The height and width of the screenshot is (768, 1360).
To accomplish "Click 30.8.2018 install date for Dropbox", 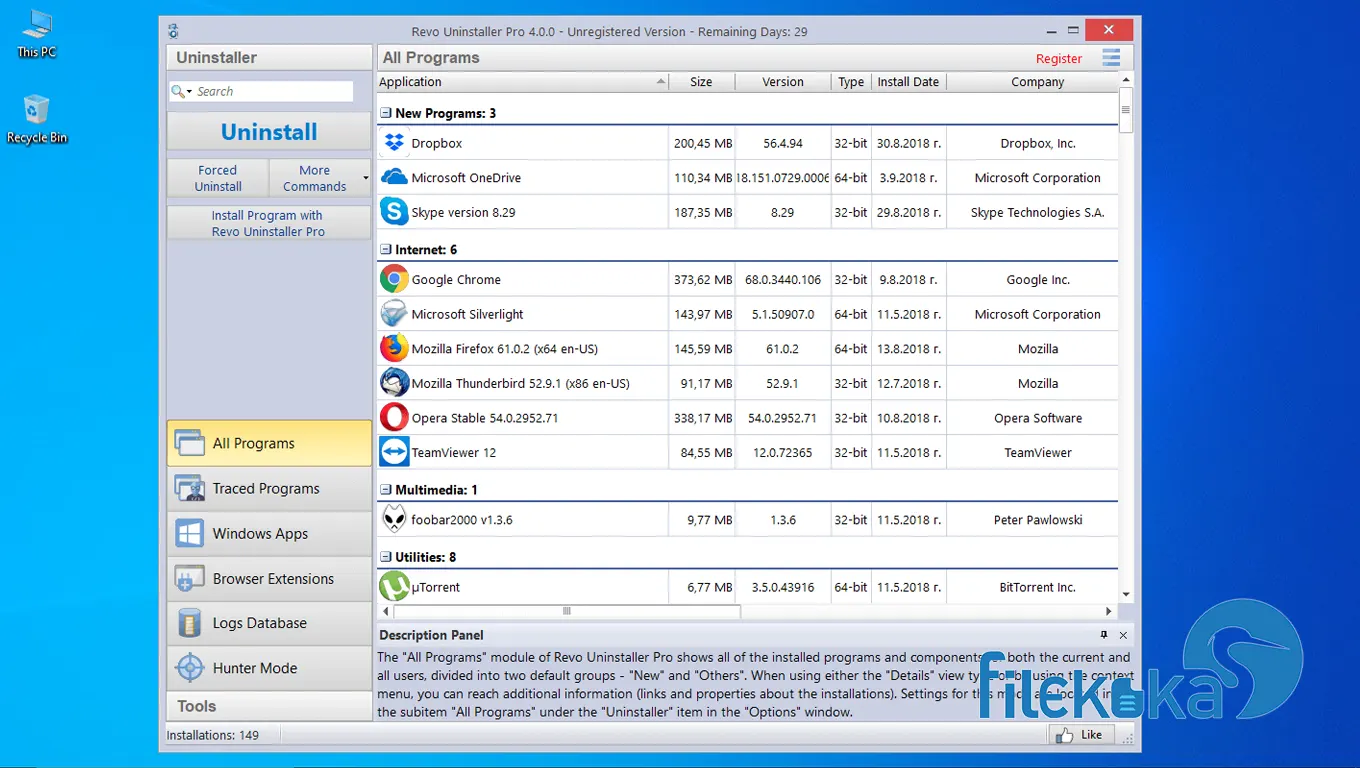I will tap(908, 143).
